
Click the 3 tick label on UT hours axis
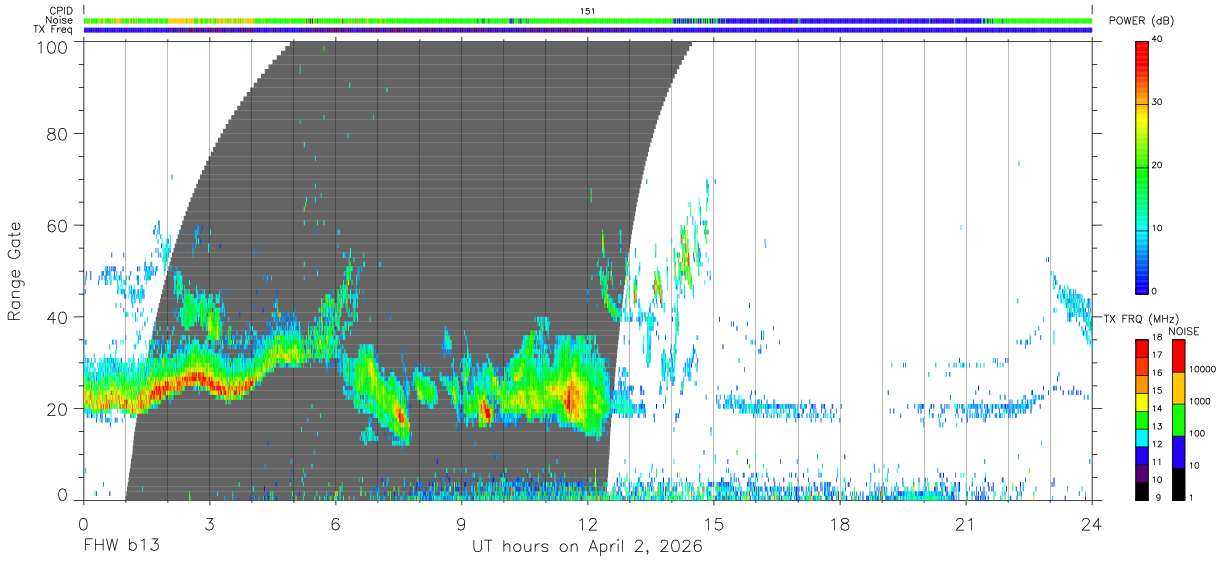click(209, 523)
